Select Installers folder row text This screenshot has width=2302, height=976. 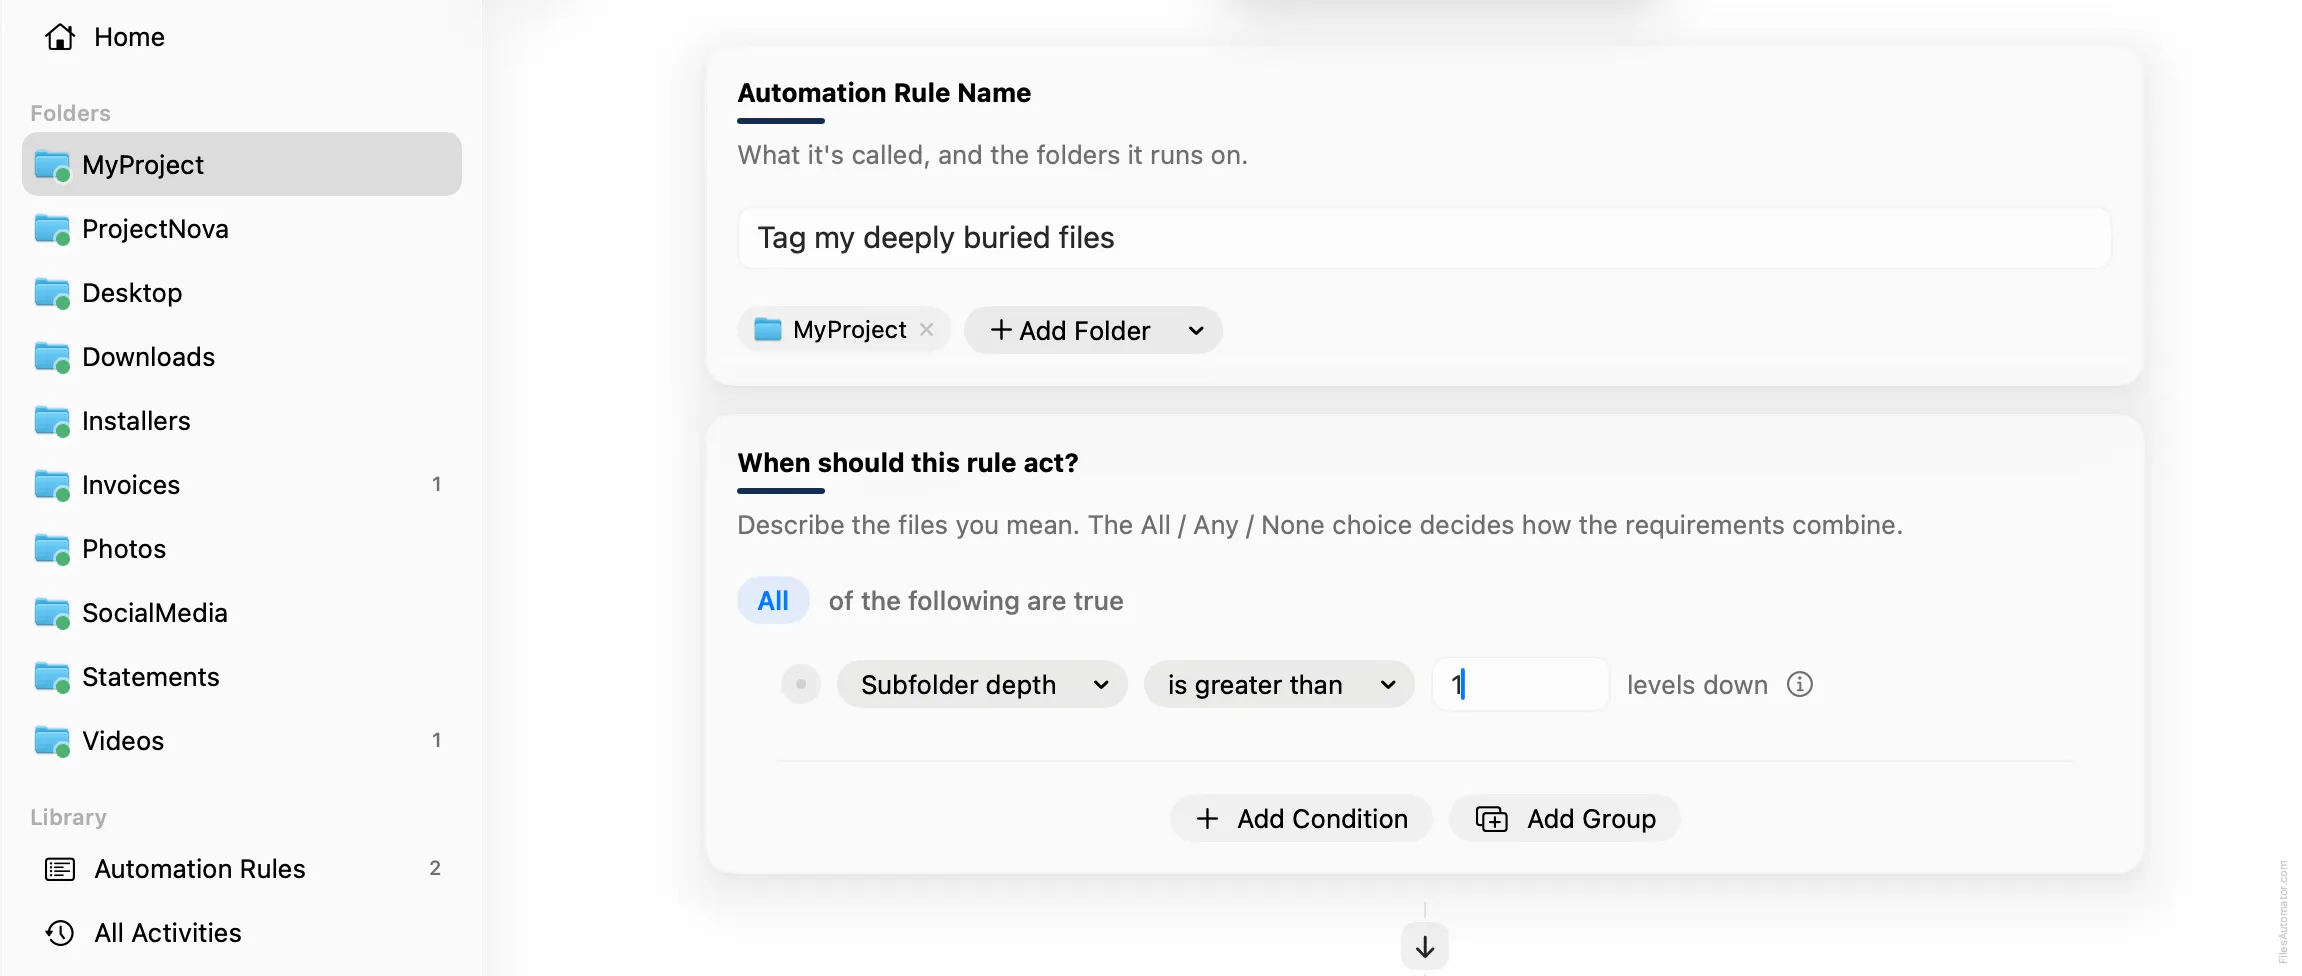136,421
